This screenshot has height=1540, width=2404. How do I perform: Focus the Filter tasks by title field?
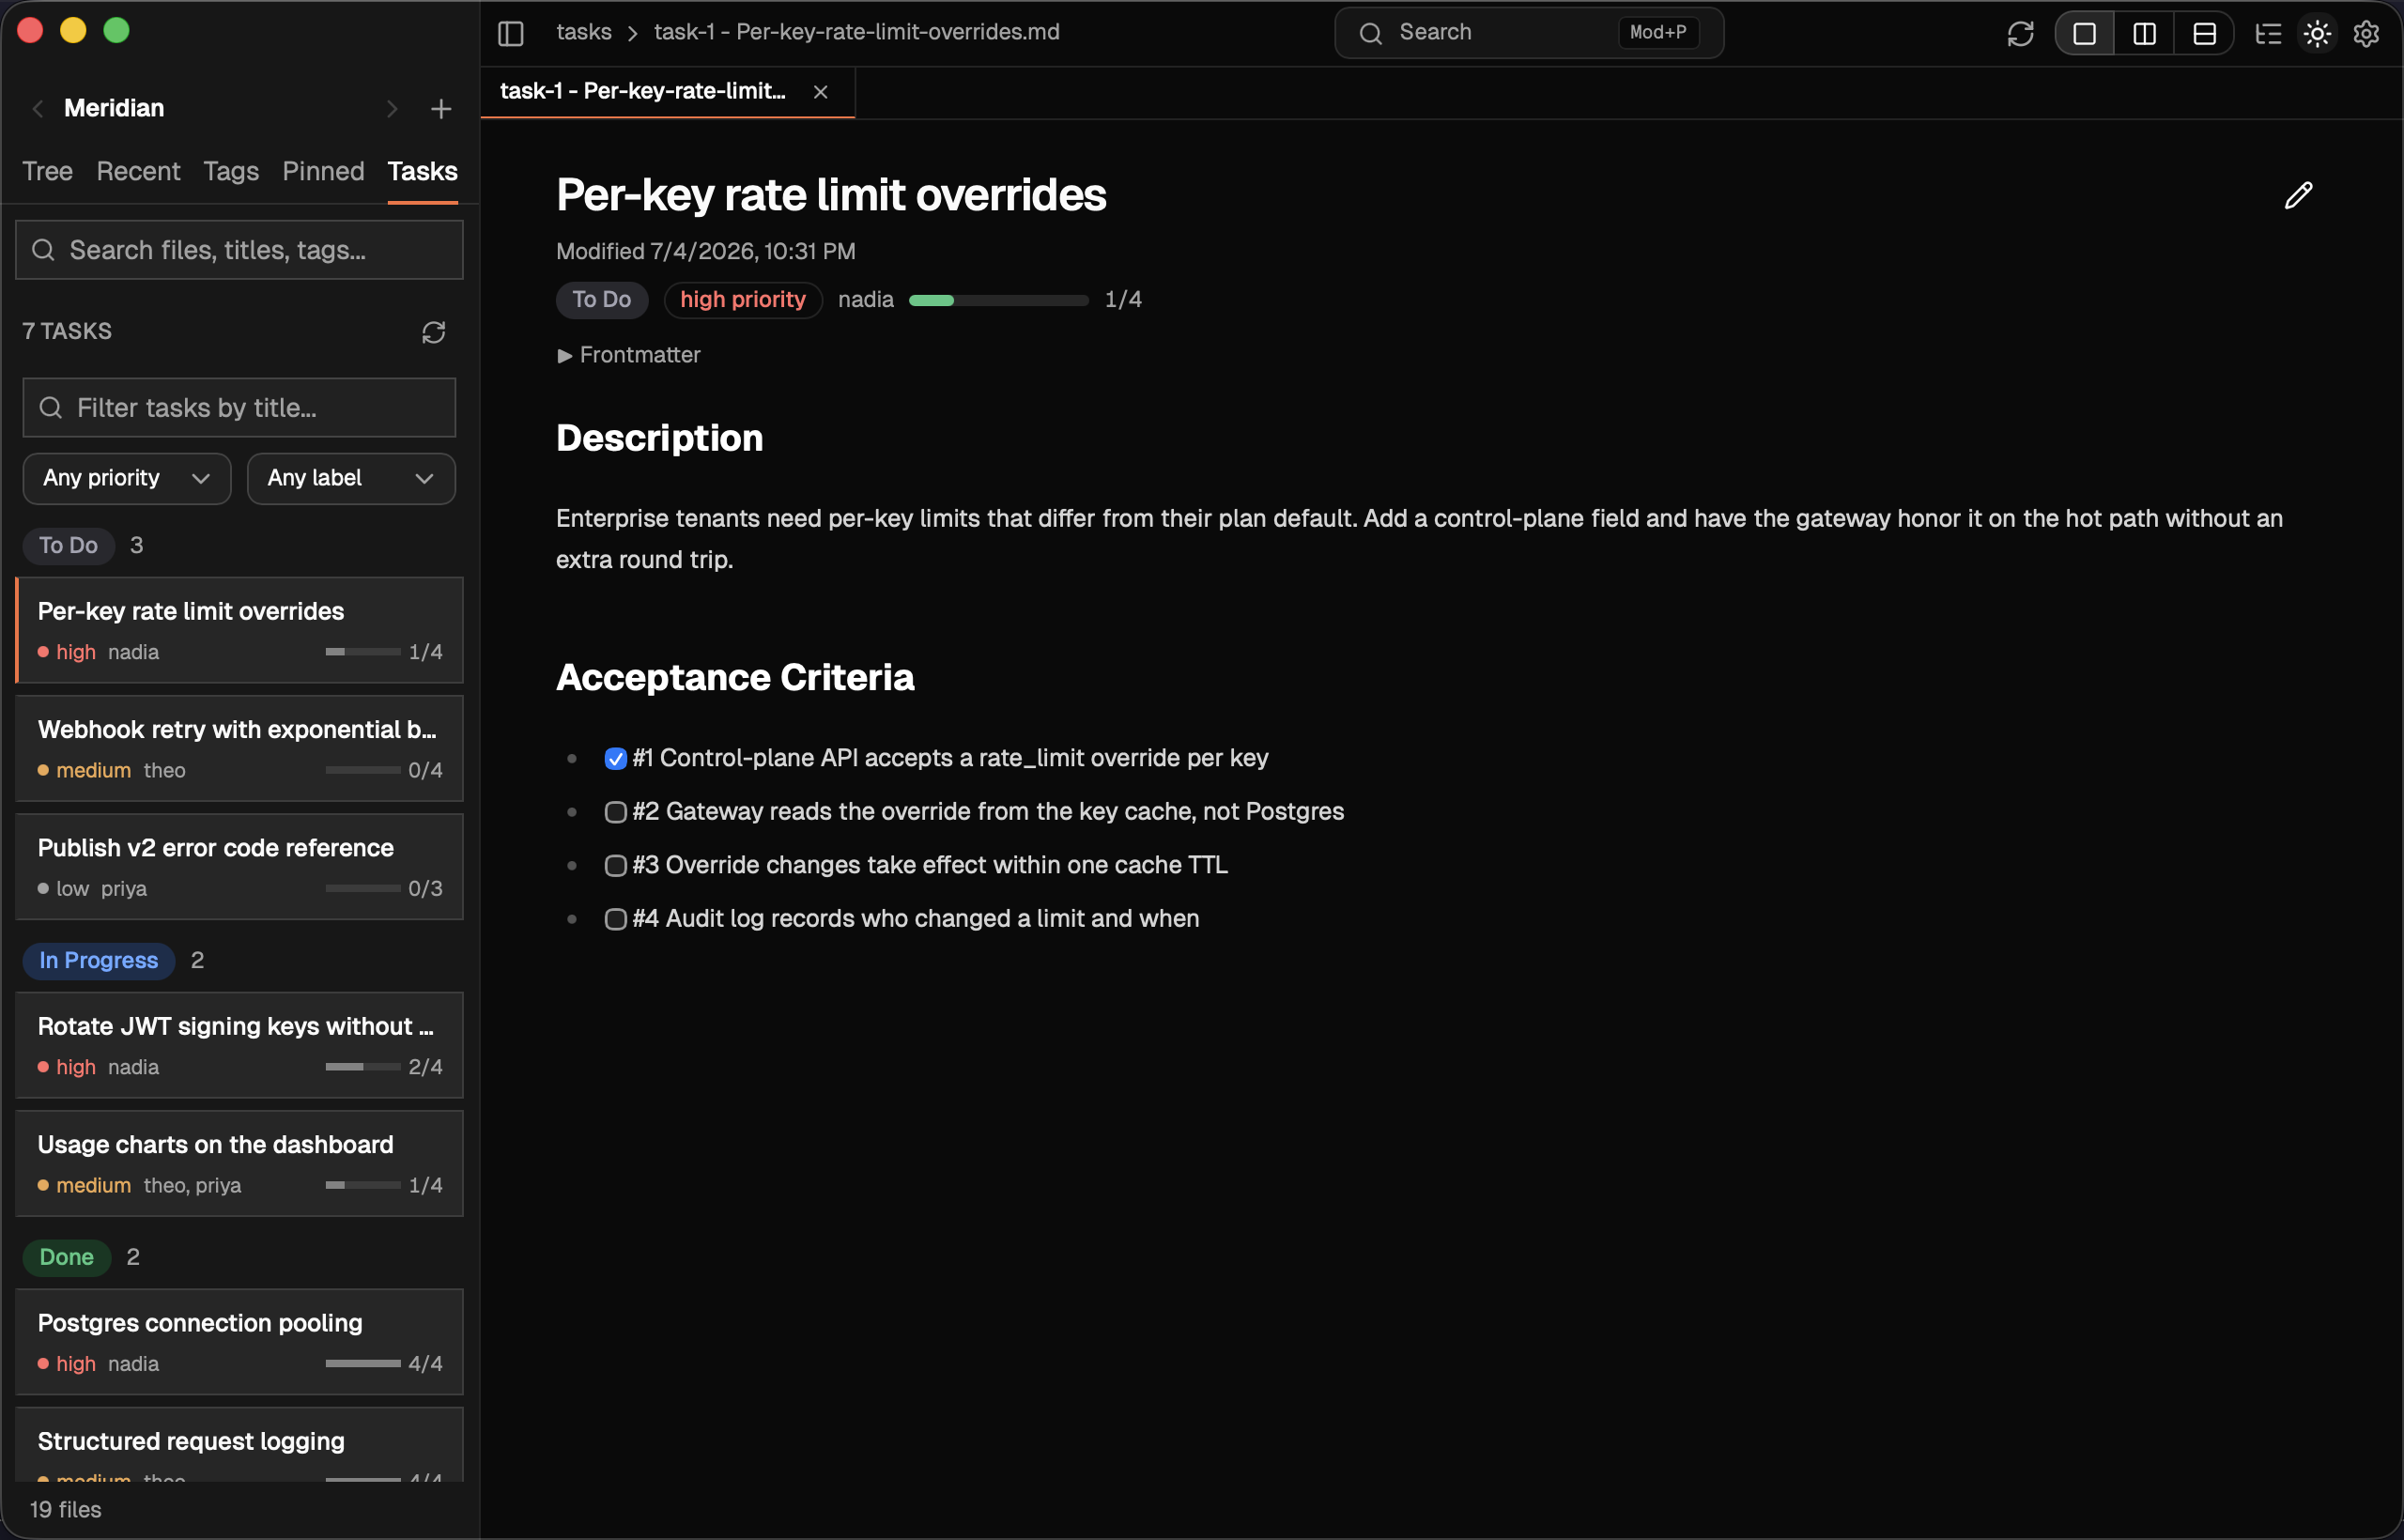[x=240, y=408]
